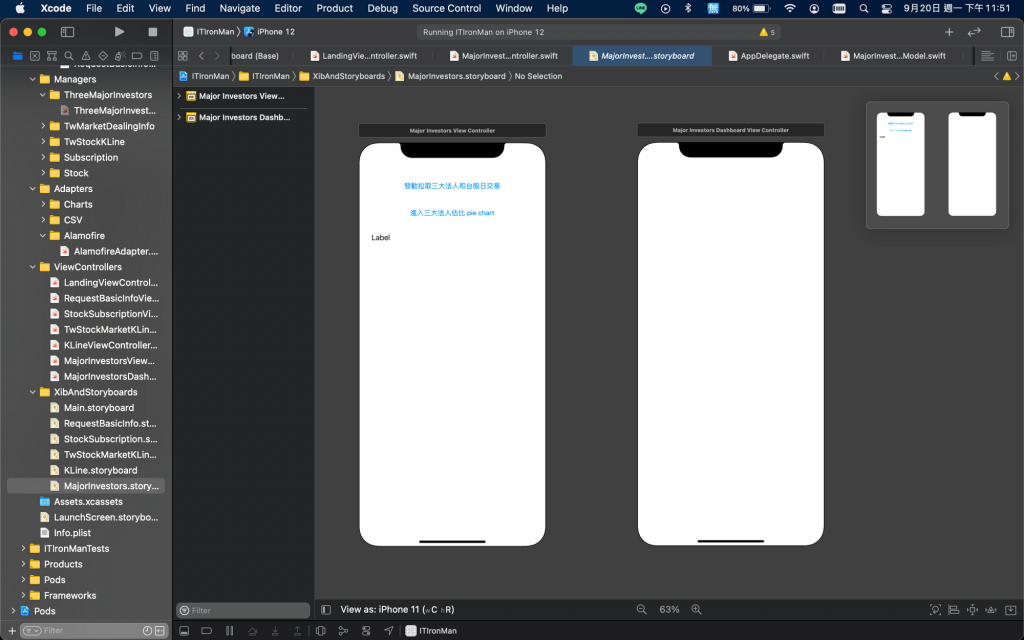Open the Align constraints menu
Image resolution: width=1024 pixels, height=640 pixels.
pos(953,610)
